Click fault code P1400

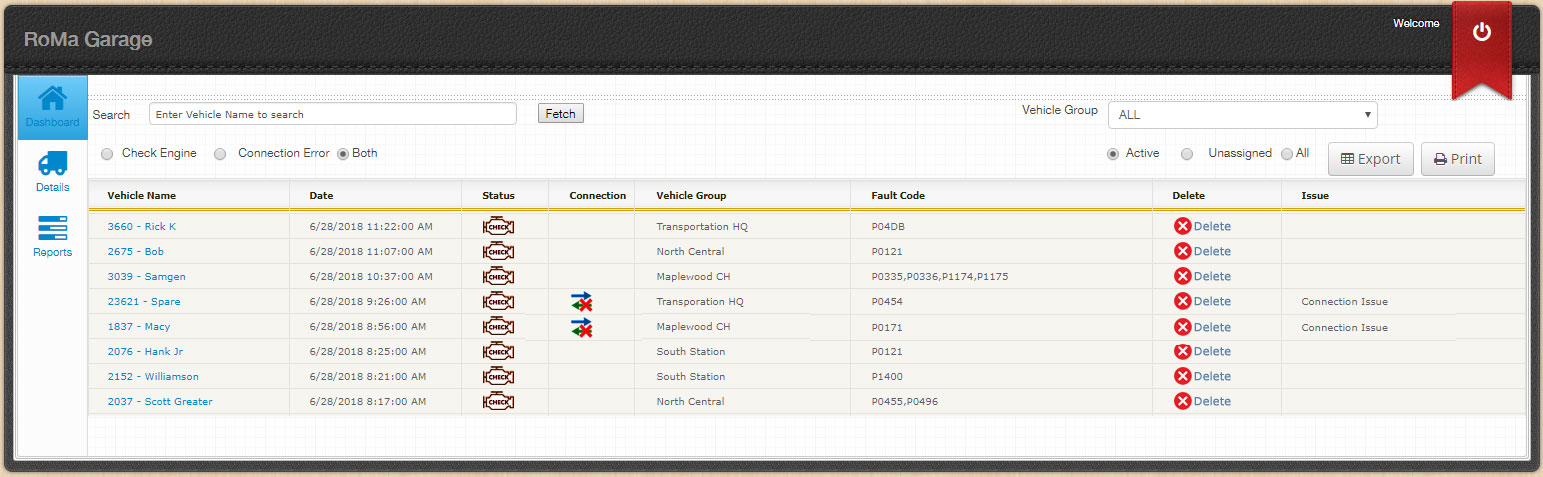point(887,376)
